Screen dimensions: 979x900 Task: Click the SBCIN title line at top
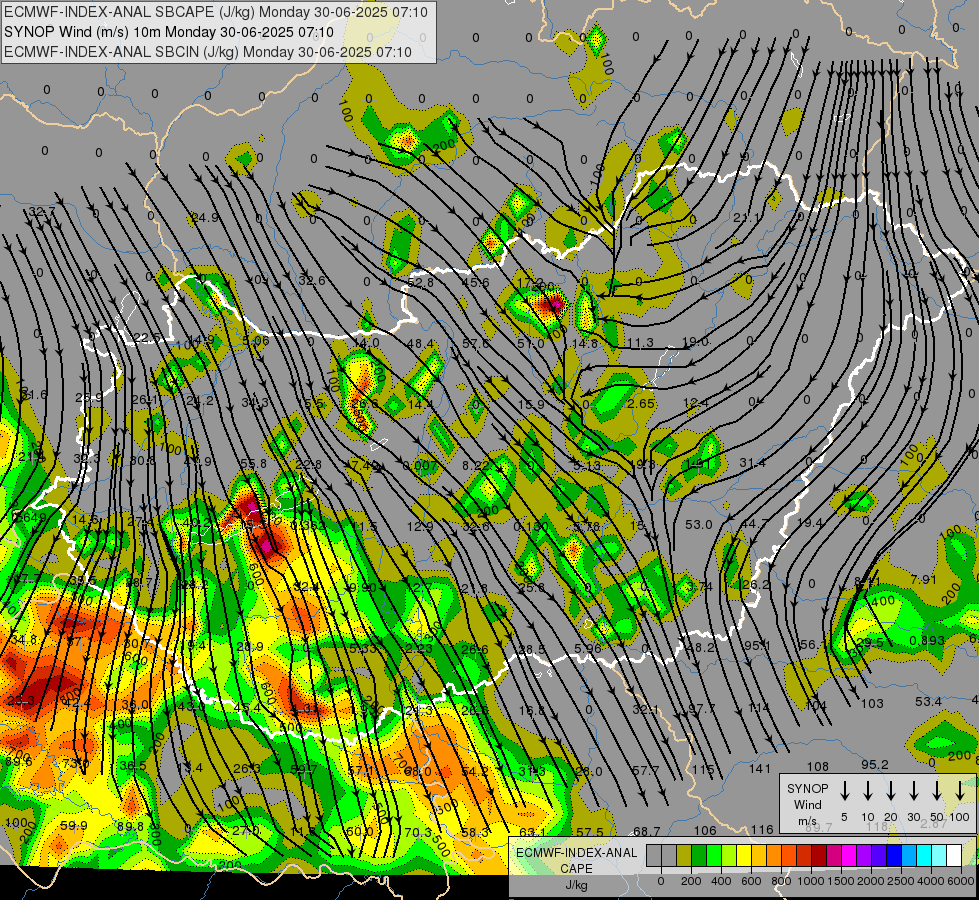pyautogui.click(x=208, y=52)
